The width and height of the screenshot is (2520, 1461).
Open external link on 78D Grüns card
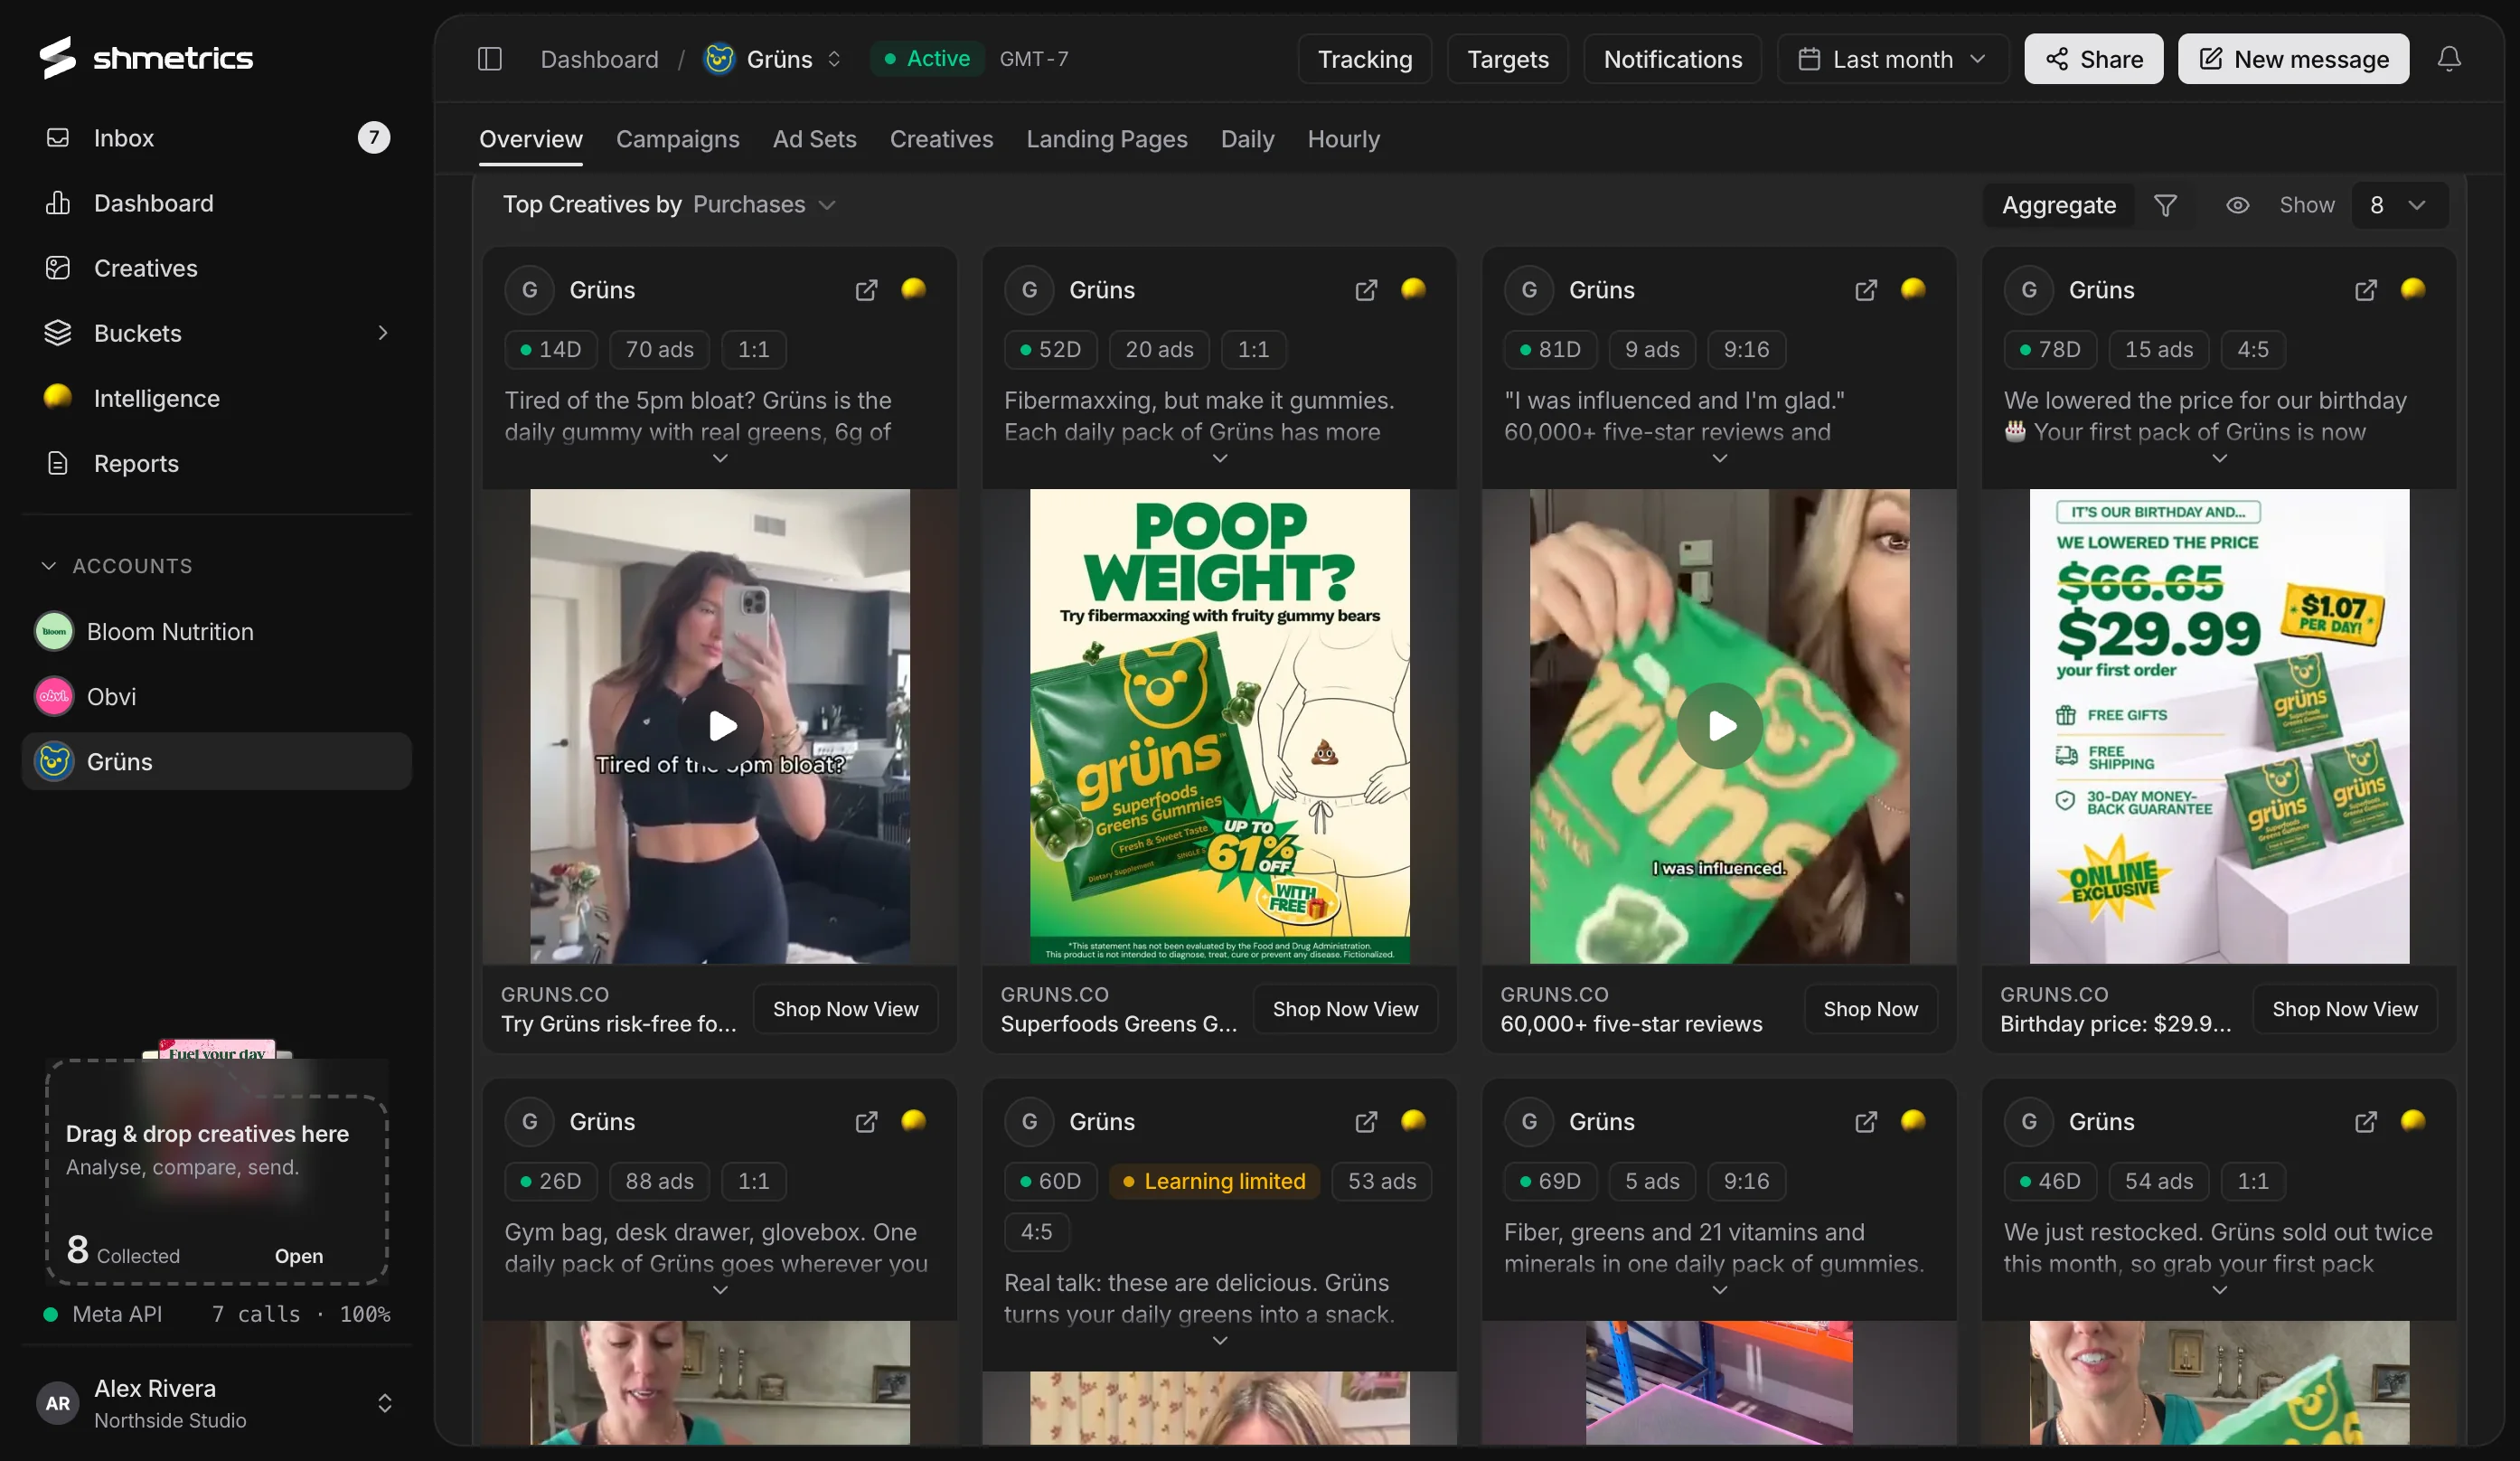coord(2366,290)
